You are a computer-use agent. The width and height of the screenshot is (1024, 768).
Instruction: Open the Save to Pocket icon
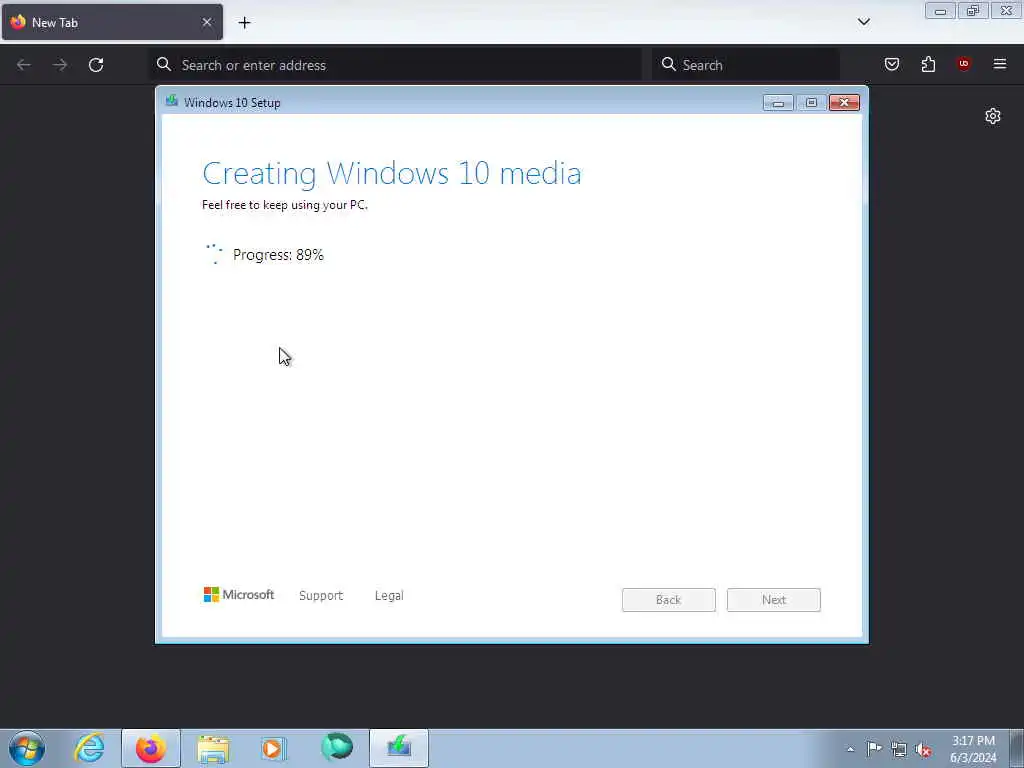[891, 64]
